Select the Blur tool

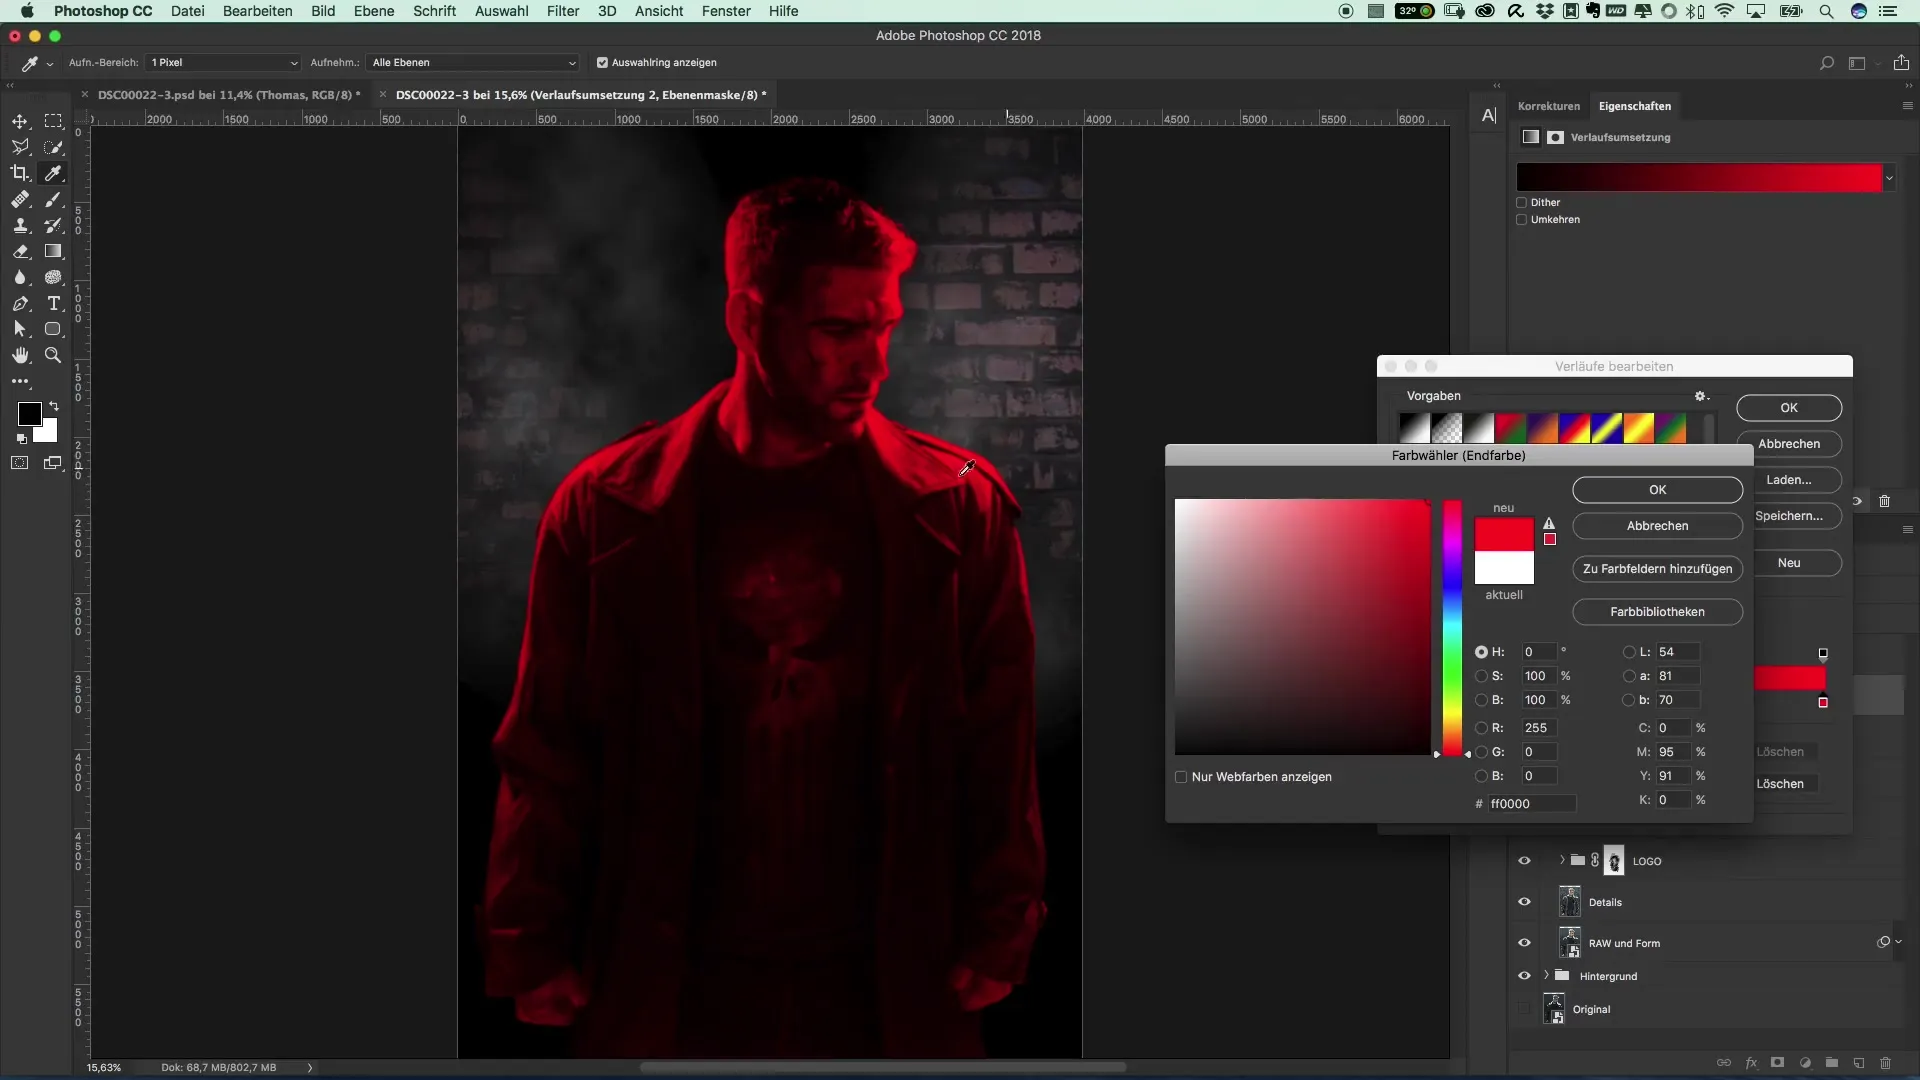[20, 277]
